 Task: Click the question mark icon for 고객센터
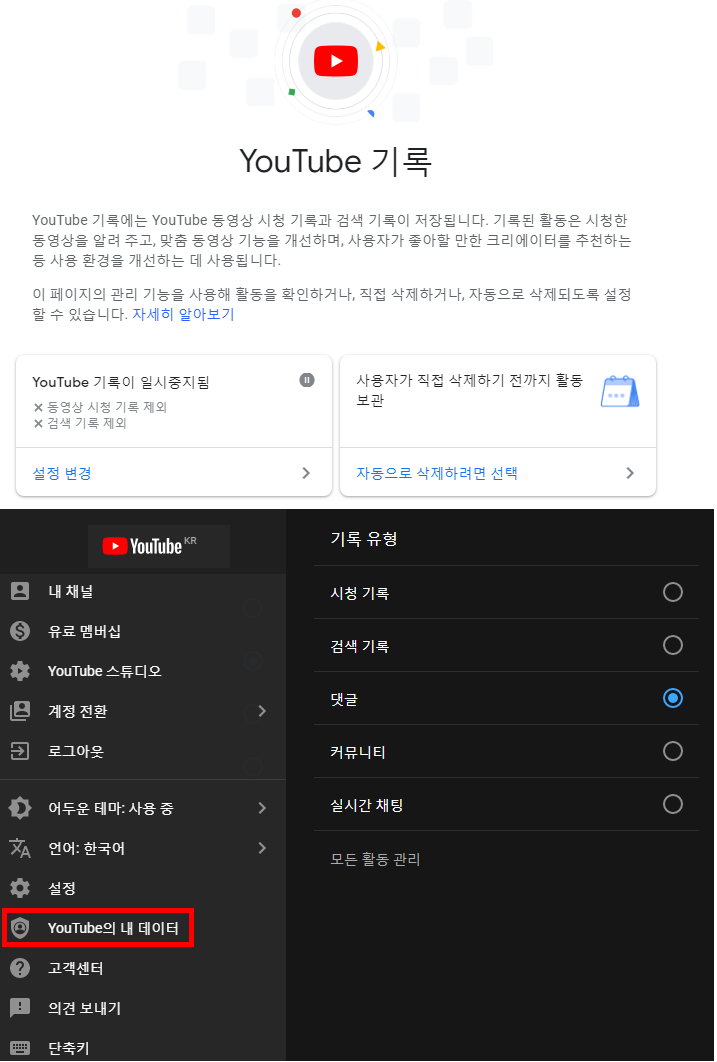pyautogui.click(x=20, y=968)
